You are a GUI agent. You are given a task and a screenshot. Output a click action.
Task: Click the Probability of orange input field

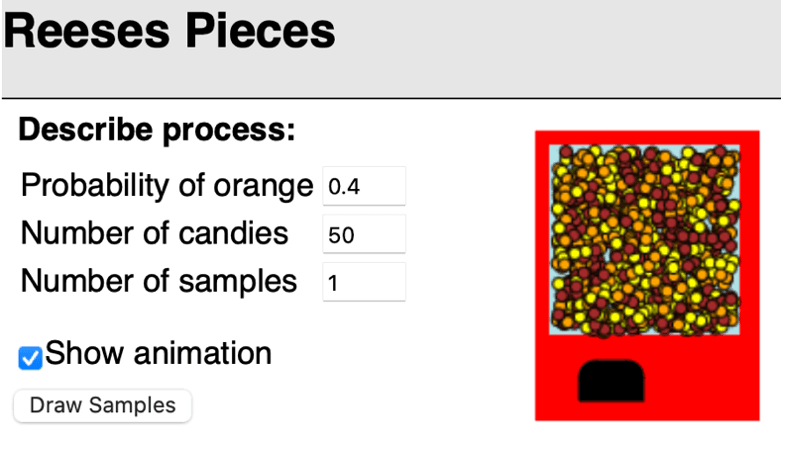point(364,186)
